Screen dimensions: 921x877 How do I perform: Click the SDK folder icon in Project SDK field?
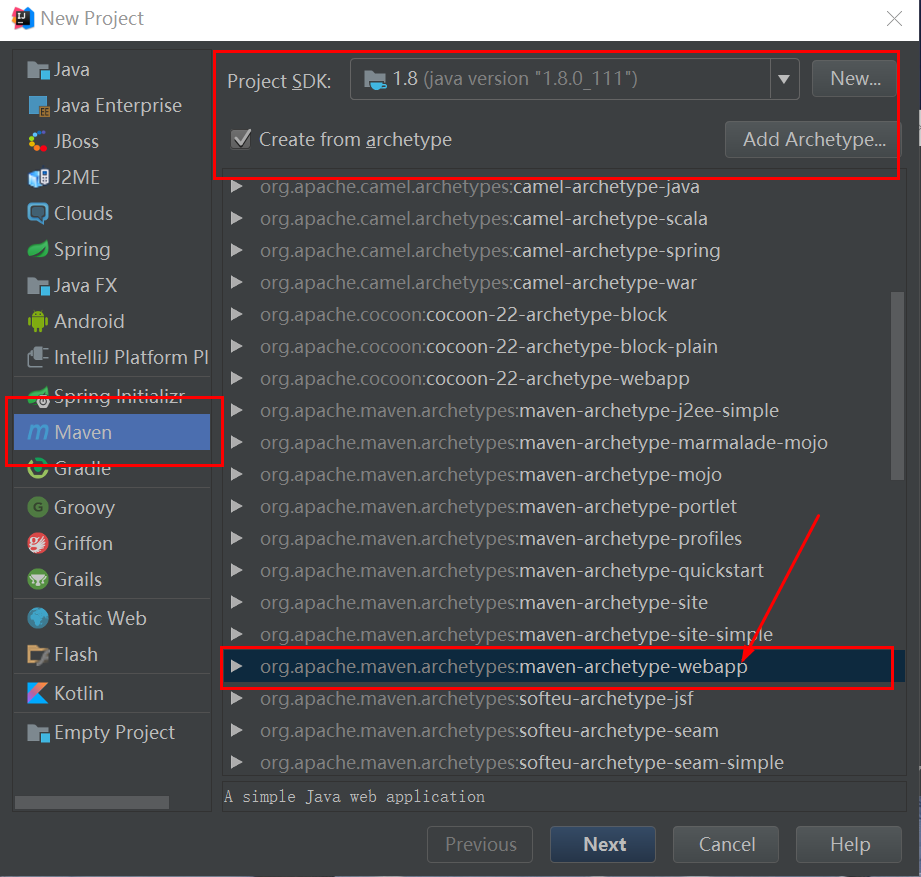(x=375, y=79)
